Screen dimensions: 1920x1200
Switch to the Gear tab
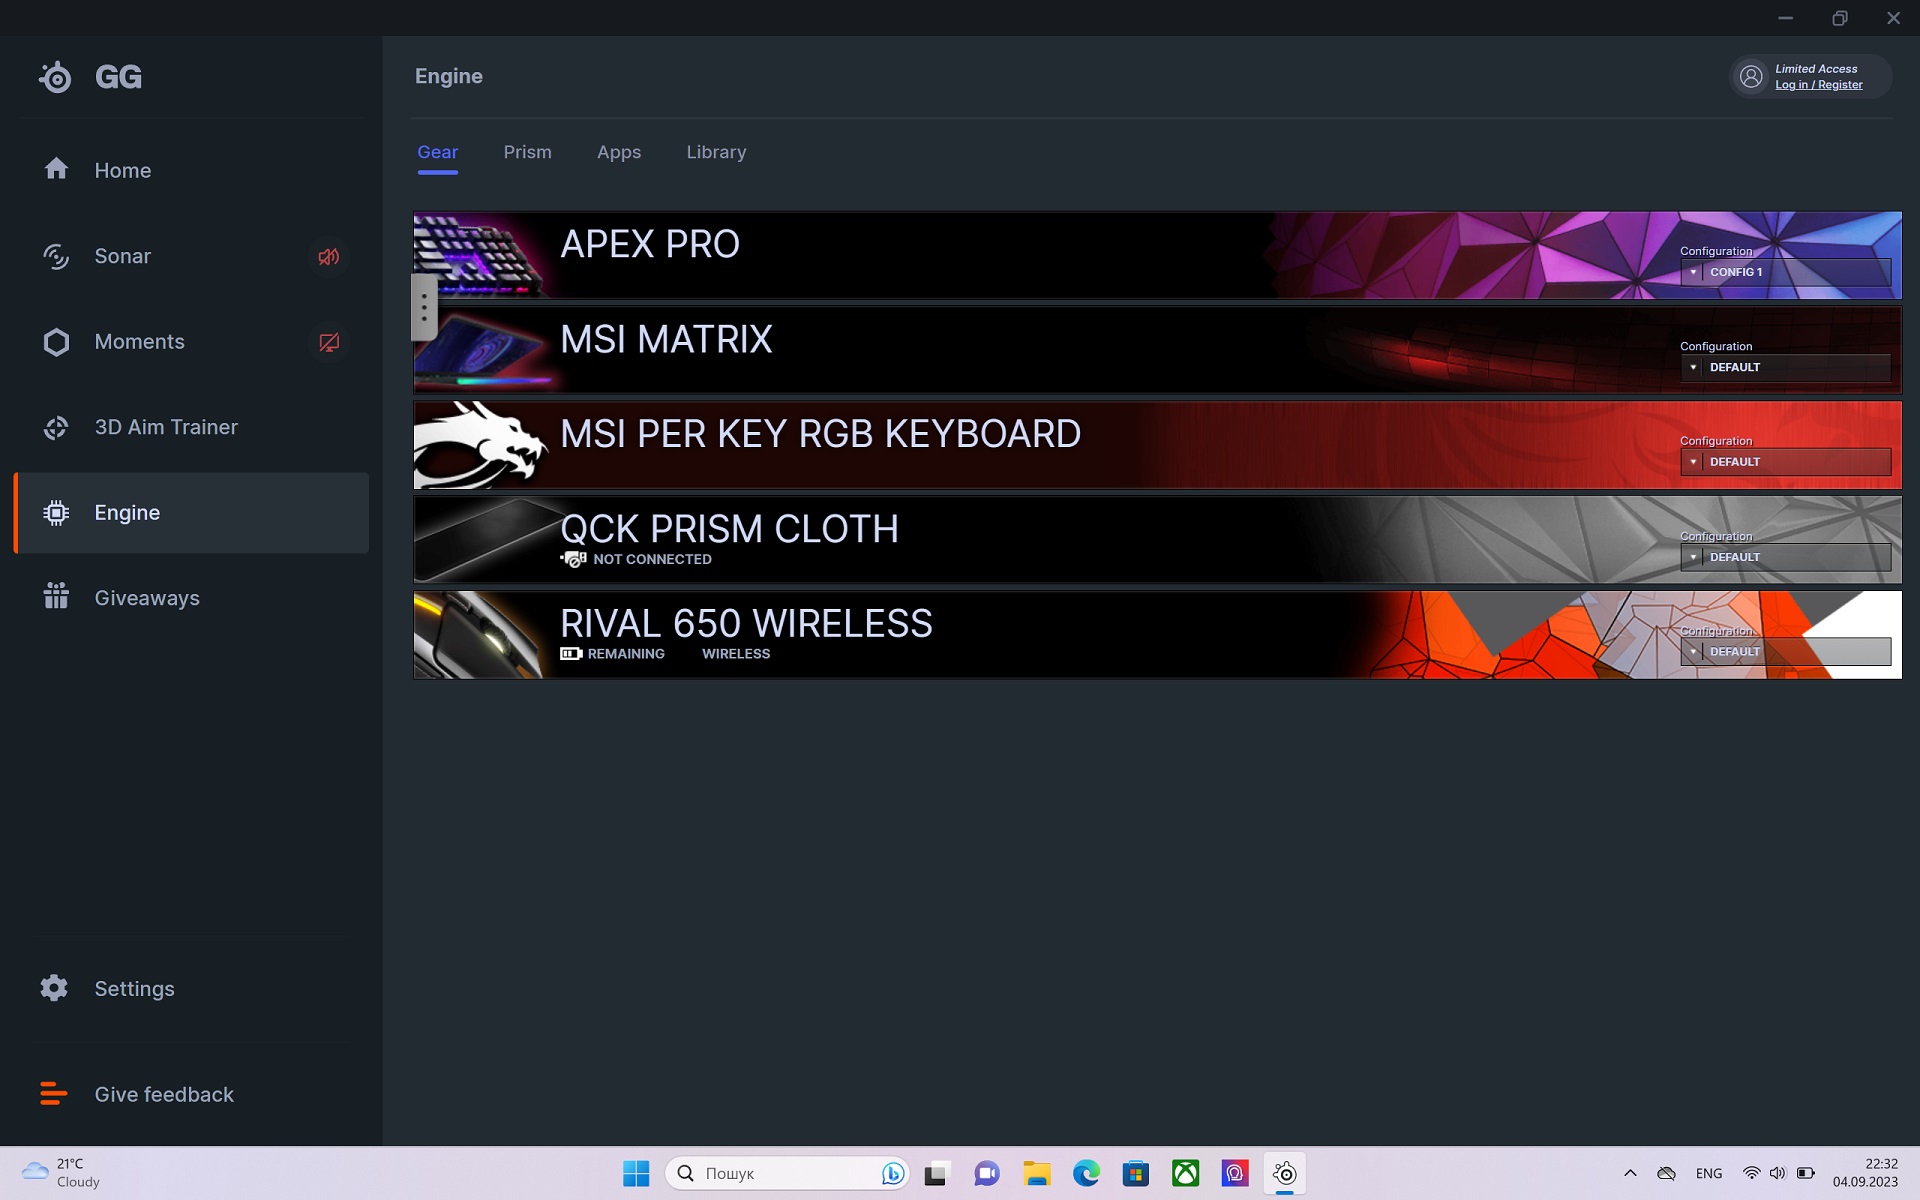(x=437, y=152)
